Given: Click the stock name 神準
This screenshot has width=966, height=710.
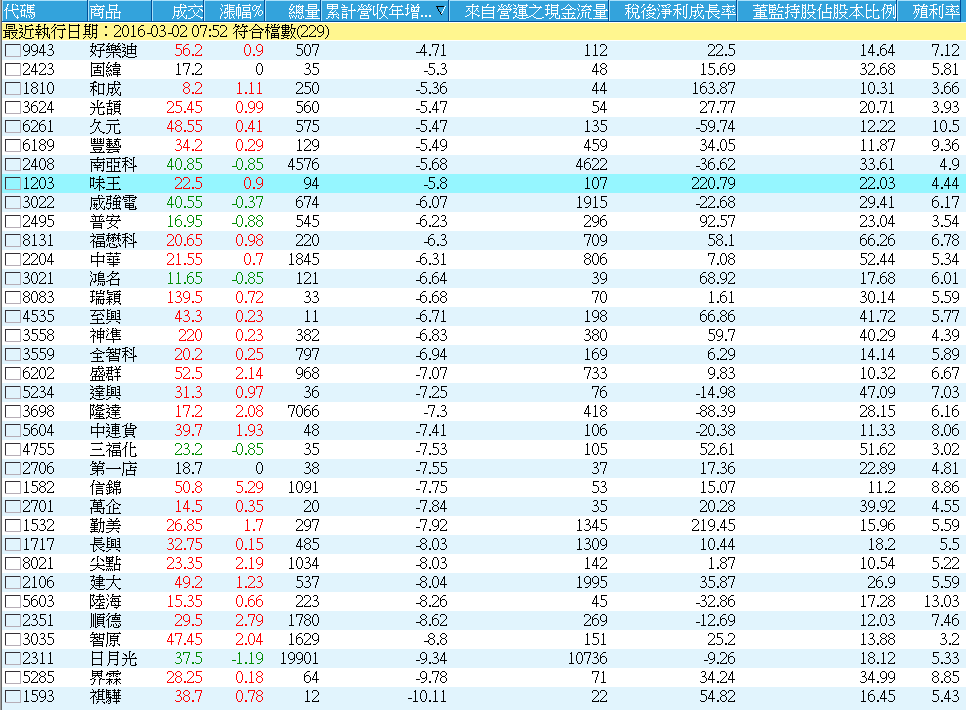Looking at the screenshot, I should click(105, 336).
